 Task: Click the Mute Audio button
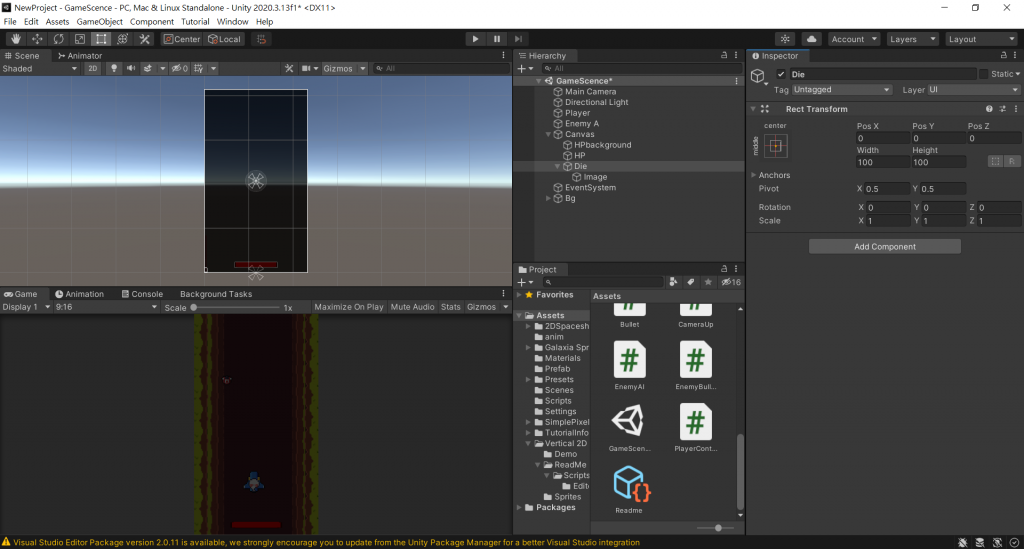412,307
